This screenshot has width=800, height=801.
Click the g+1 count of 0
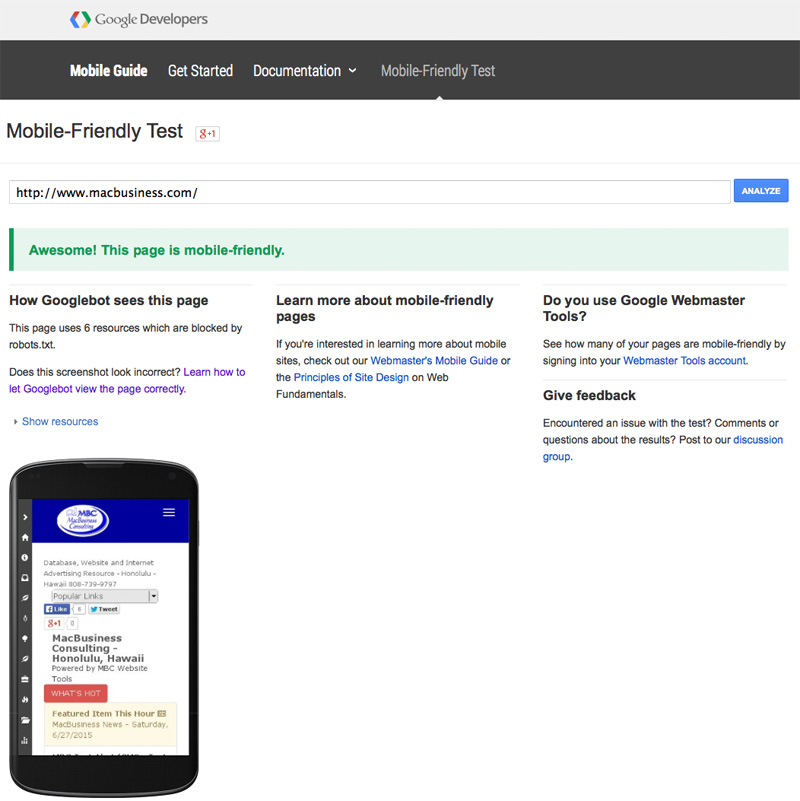(x=72, y=623)
